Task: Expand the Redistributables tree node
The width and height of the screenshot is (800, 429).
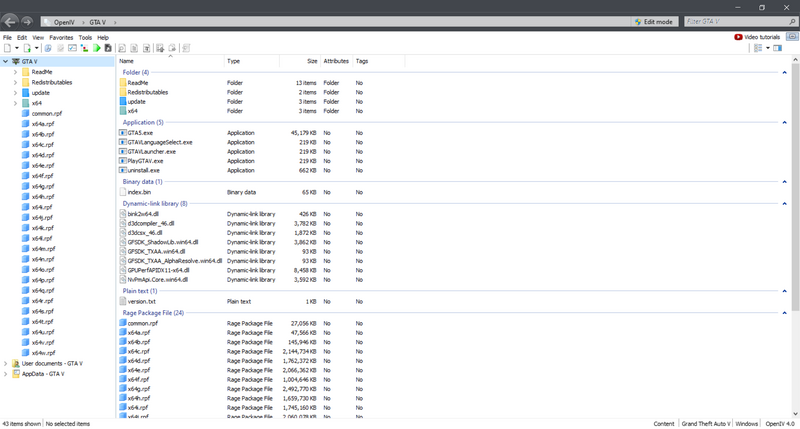Action: 15,82
